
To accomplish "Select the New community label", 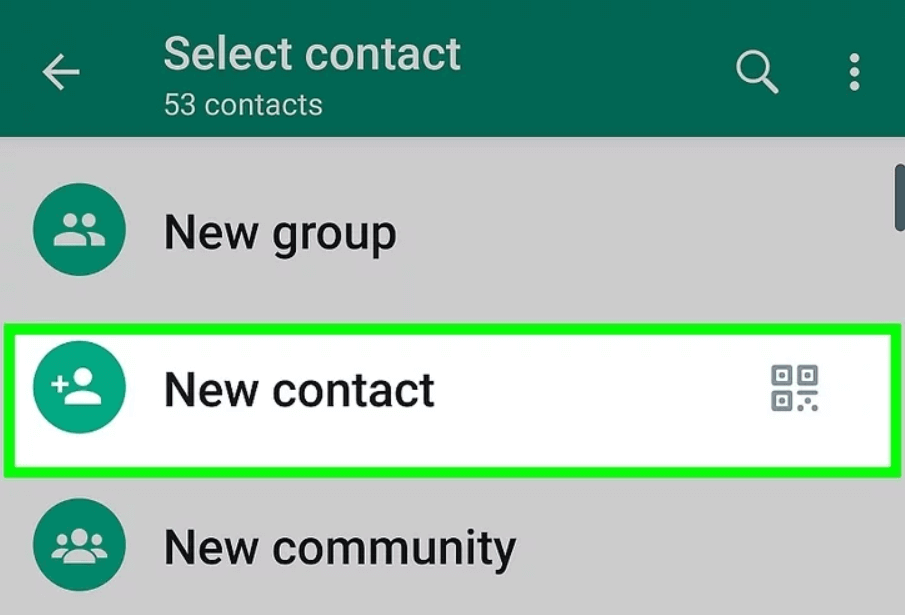I will click(x=340, y=548).
